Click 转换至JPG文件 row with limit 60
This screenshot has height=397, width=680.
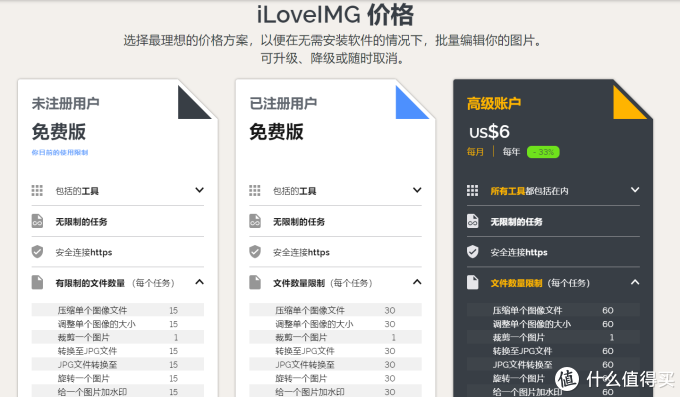[553, 351]
